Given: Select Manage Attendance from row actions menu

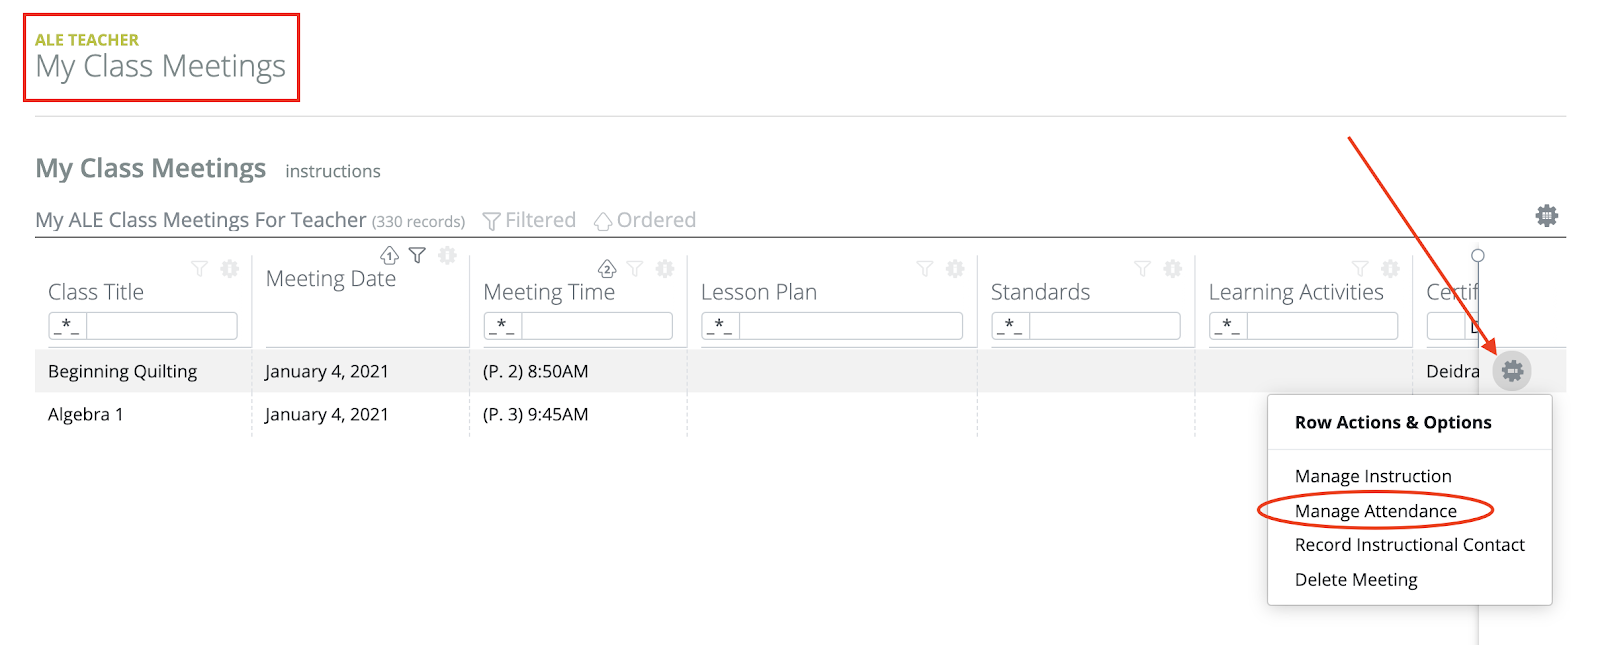Looking at the screenshot, I should coord(1375,511).
